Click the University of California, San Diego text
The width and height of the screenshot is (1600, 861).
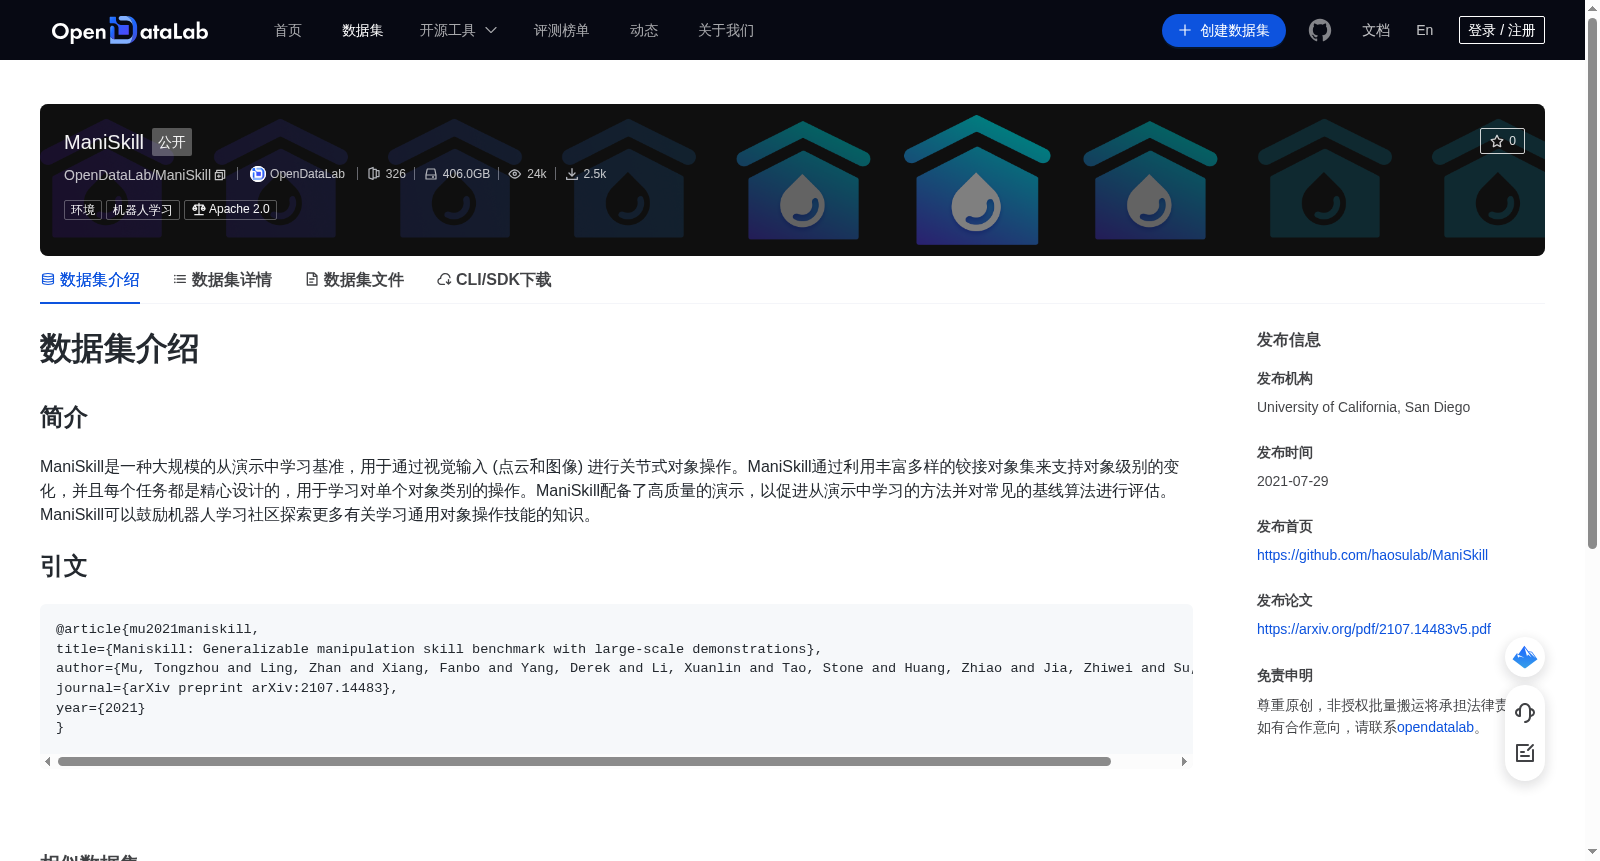pyautogui.click(x=1363, y=407)
